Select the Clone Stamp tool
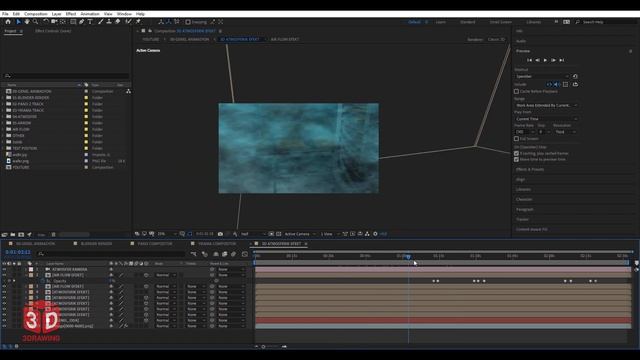 pyautogui.click(x=109, y=22)
